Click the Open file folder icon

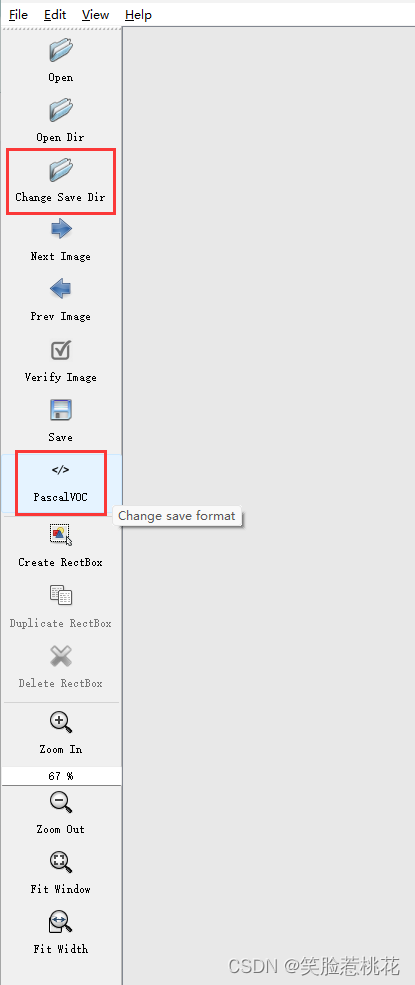61,50
